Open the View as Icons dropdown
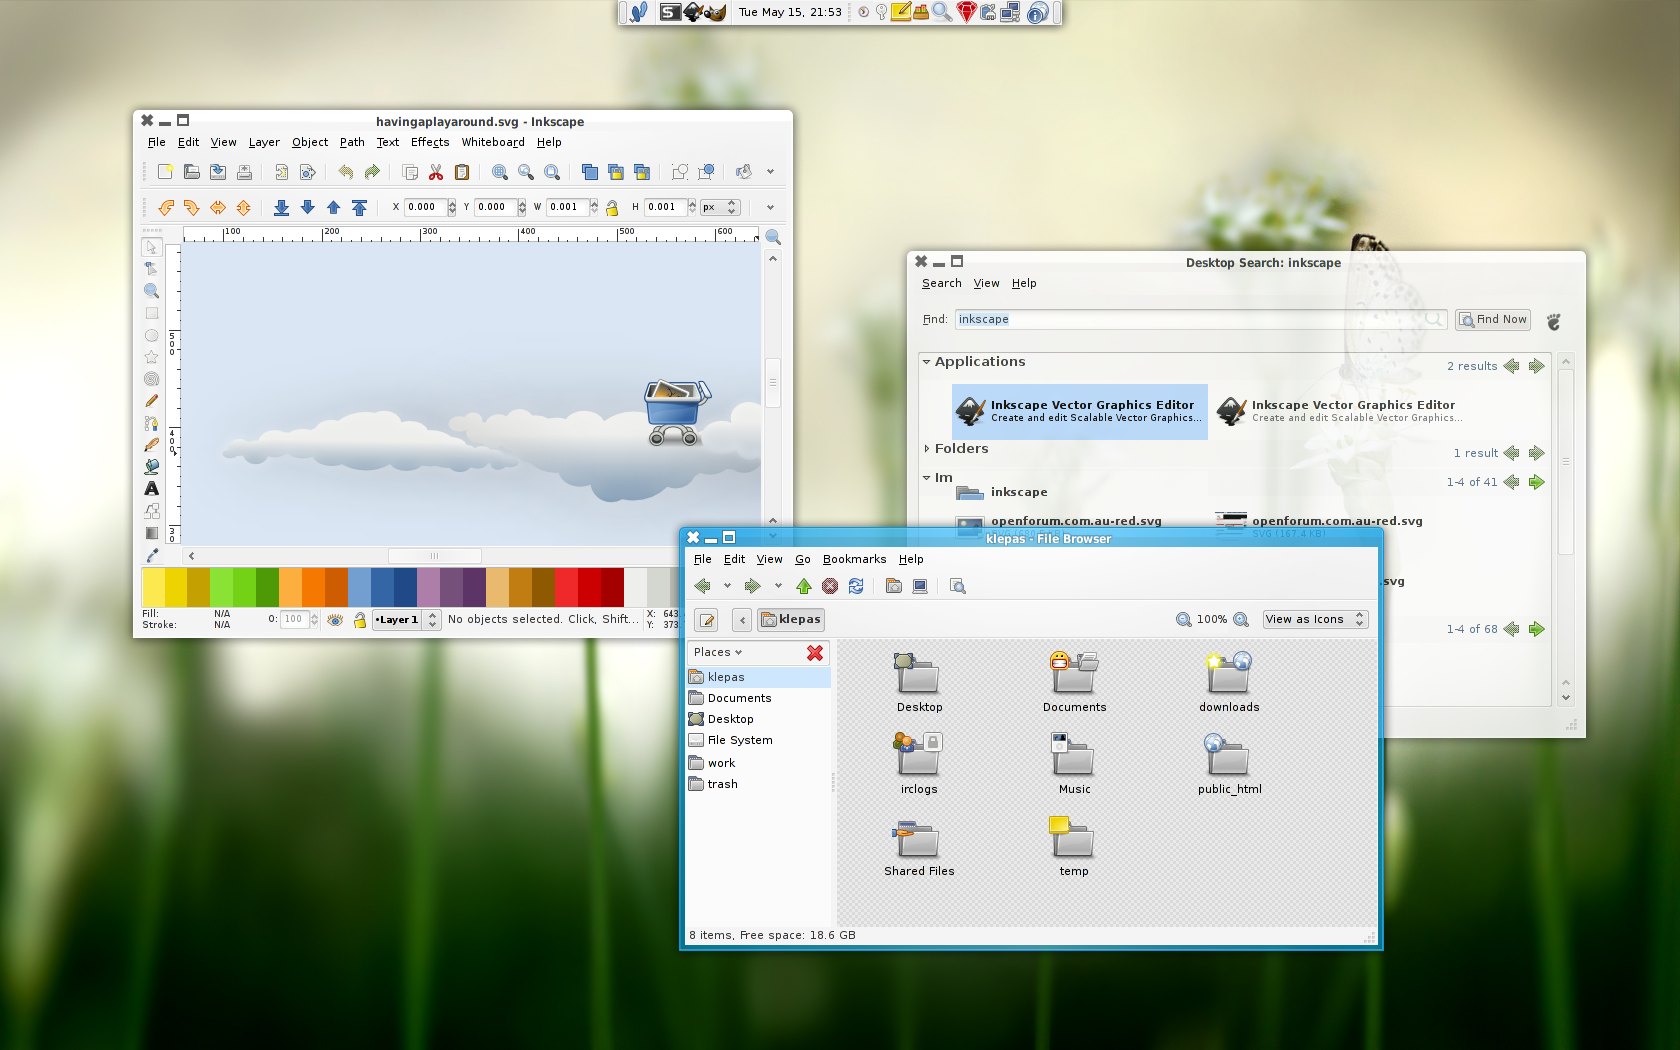1680x1050 pixels. point(1315,619)
